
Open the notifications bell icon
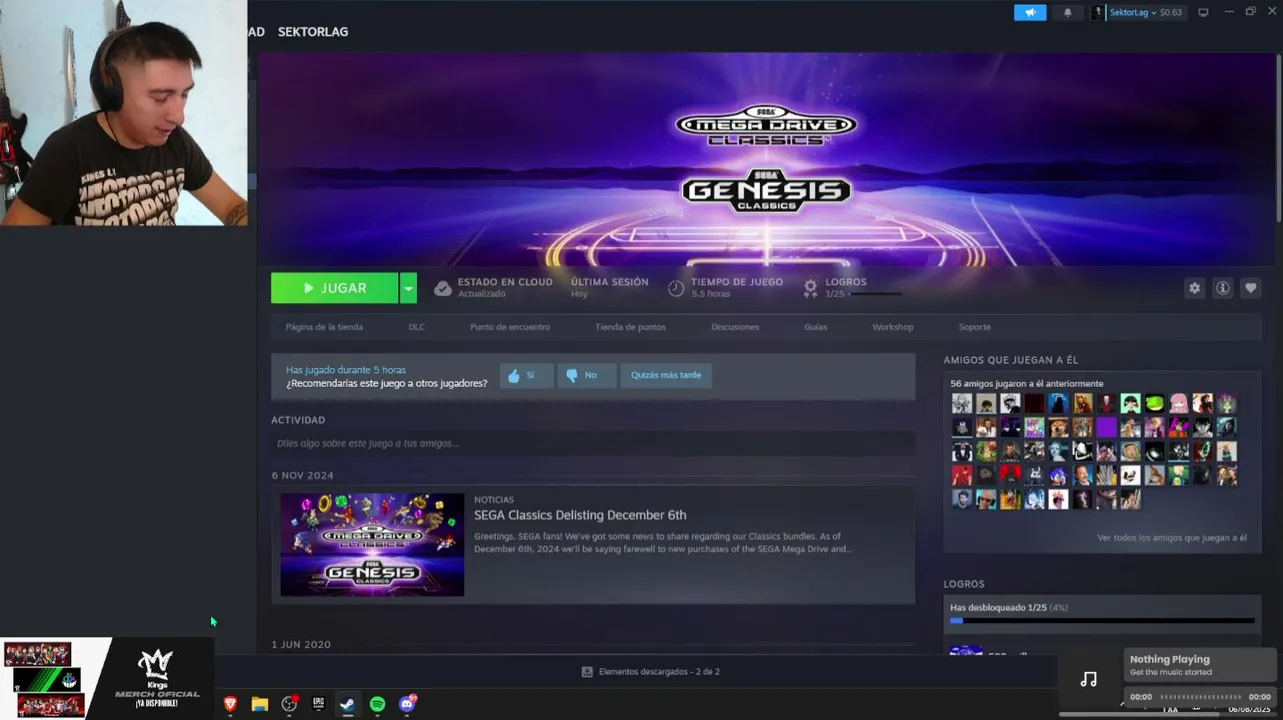click(1068, 12)
